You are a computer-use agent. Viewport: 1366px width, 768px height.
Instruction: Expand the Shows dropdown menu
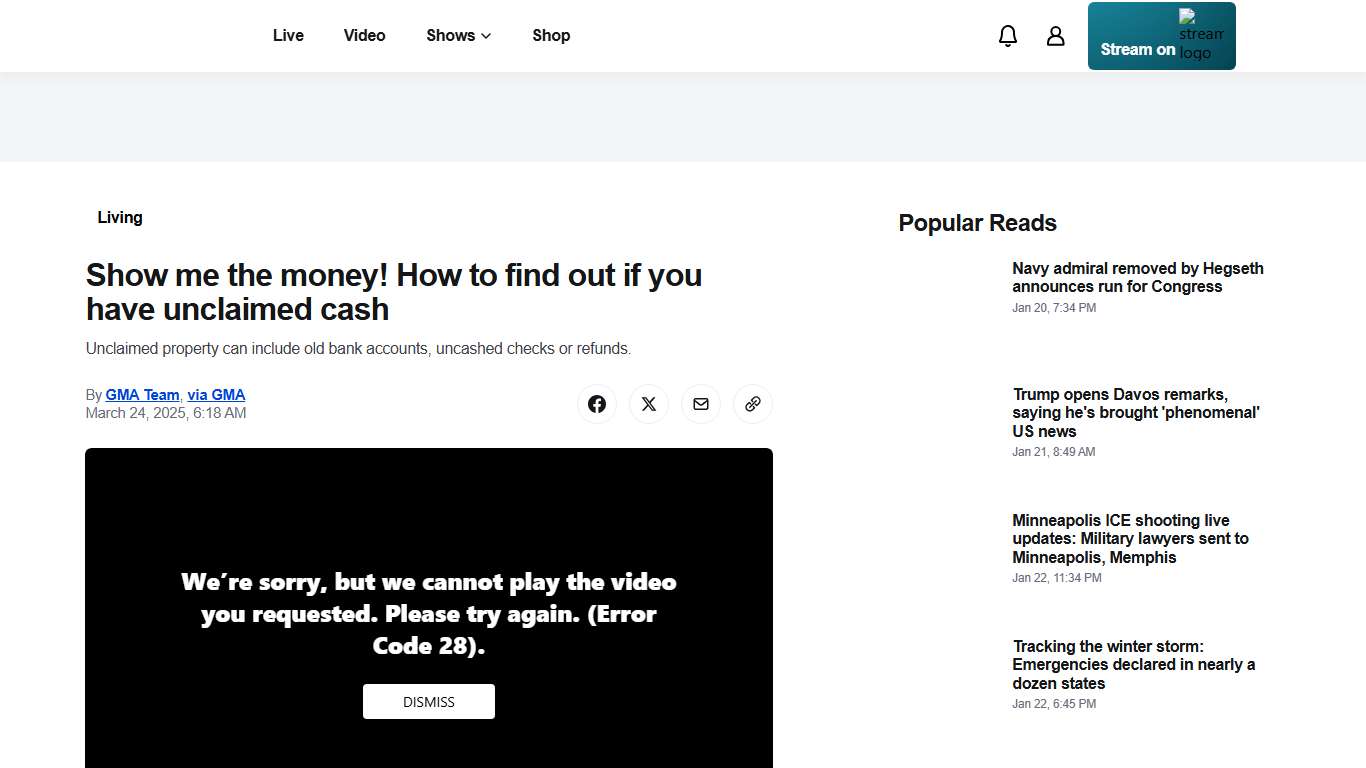[458, 35]
